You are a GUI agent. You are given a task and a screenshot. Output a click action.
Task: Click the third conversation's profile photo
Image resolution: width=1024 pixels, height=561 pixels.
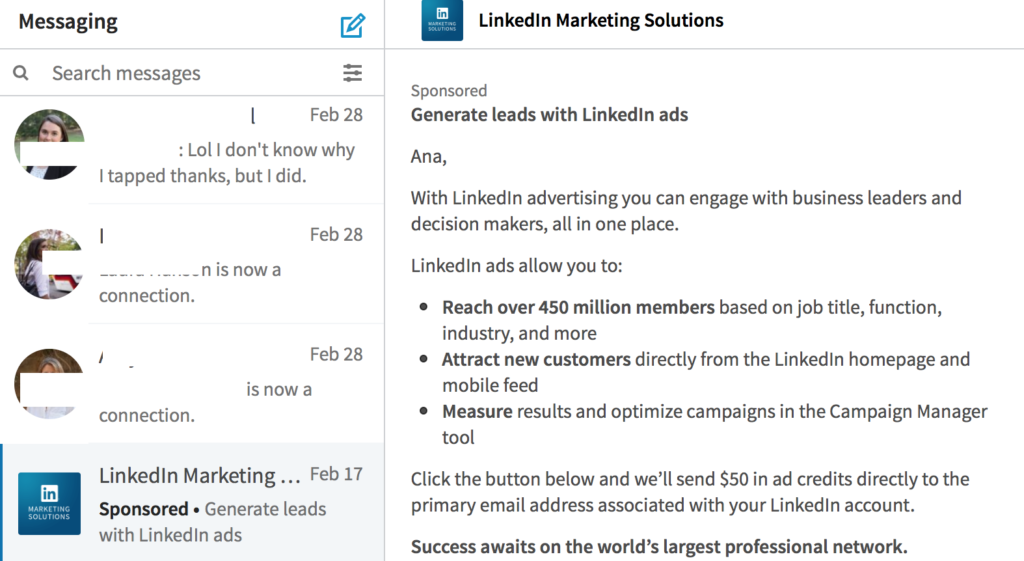click(x=50, y=383)
